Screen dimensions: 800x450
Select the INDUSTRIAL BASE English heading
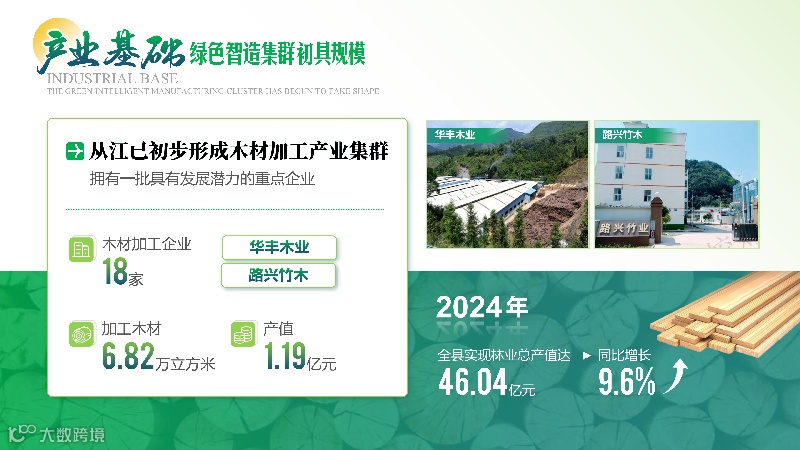[x=112, y=79]
